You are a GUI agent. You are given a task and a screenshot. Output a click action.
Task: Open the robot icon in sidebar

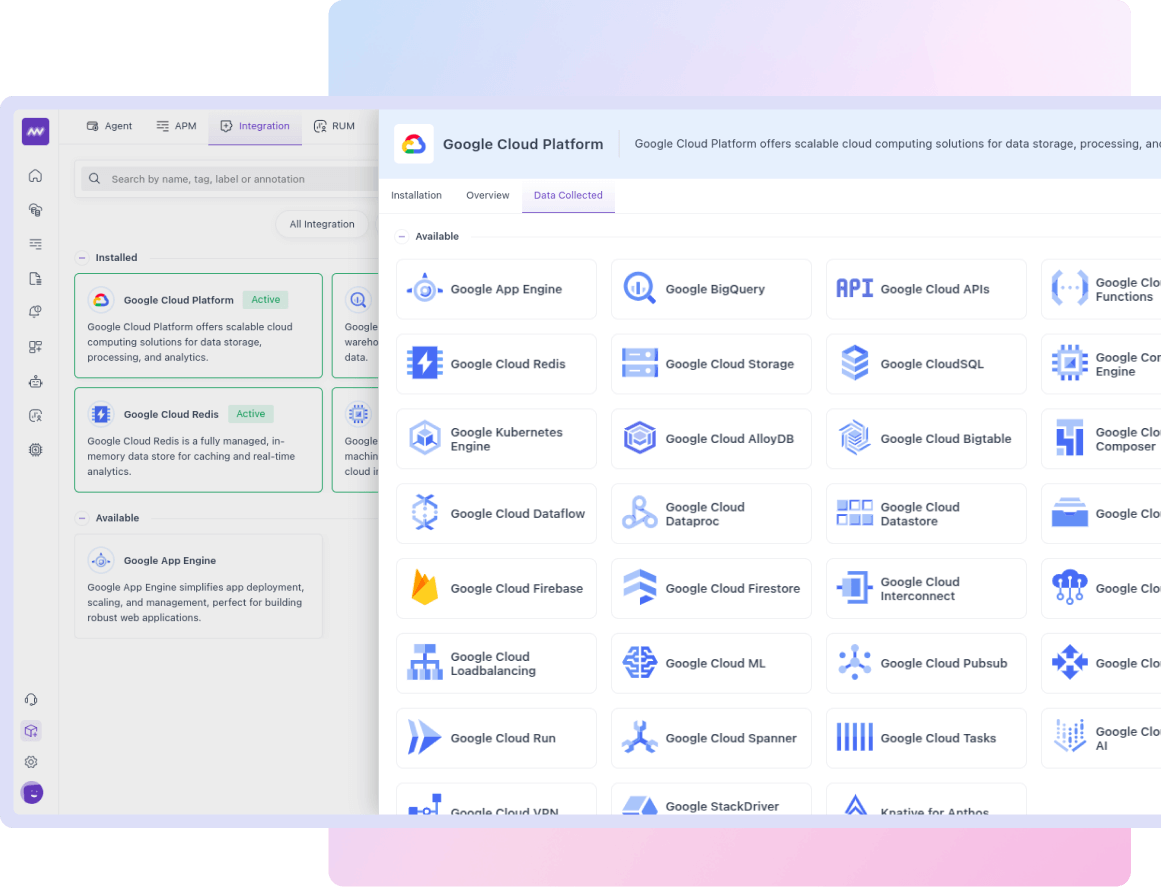click(35, 381)
